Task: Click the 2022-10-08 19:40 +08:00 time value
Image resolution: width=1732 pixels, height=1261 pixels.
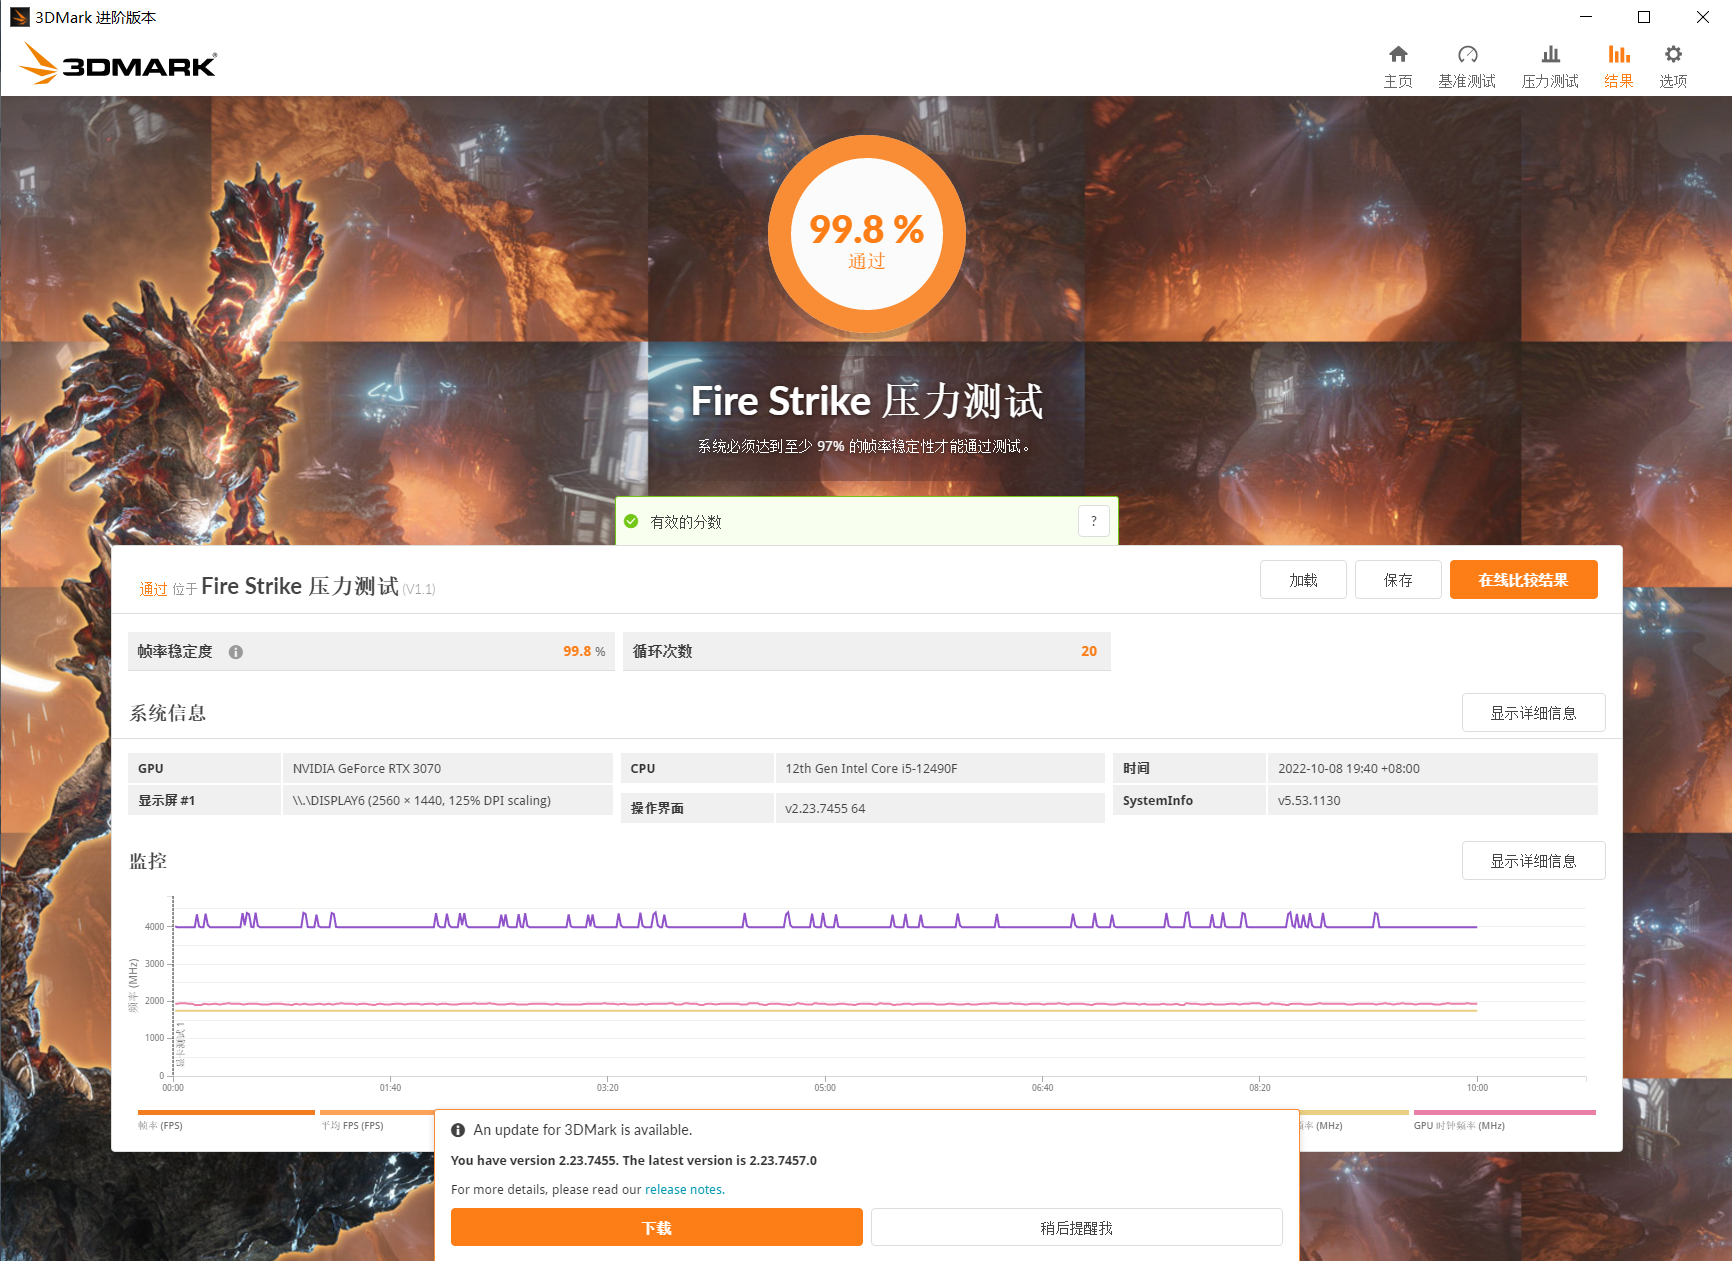Action: click(x=1349, y=768)
